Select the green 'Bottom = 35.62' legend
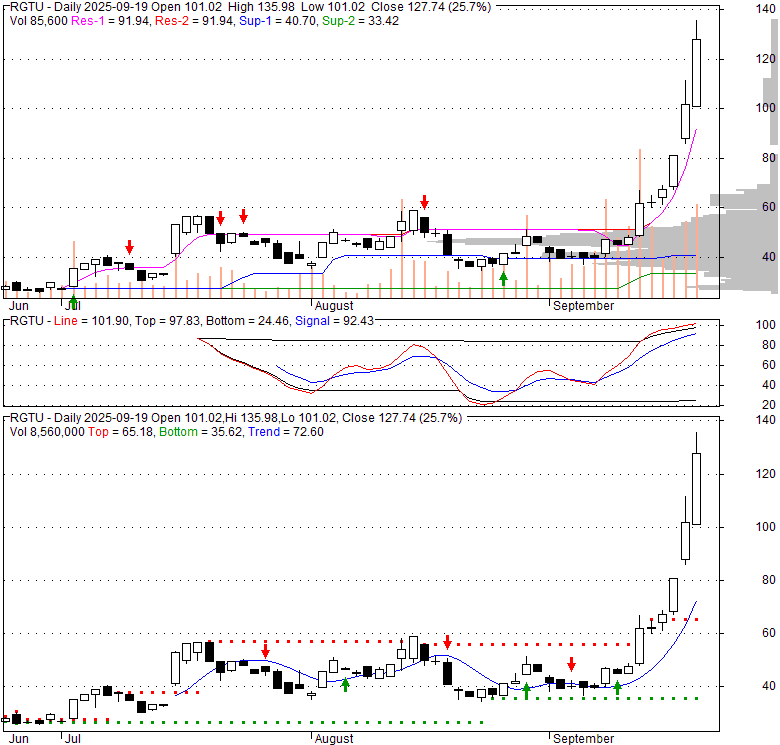 click(x=201, y=432)
